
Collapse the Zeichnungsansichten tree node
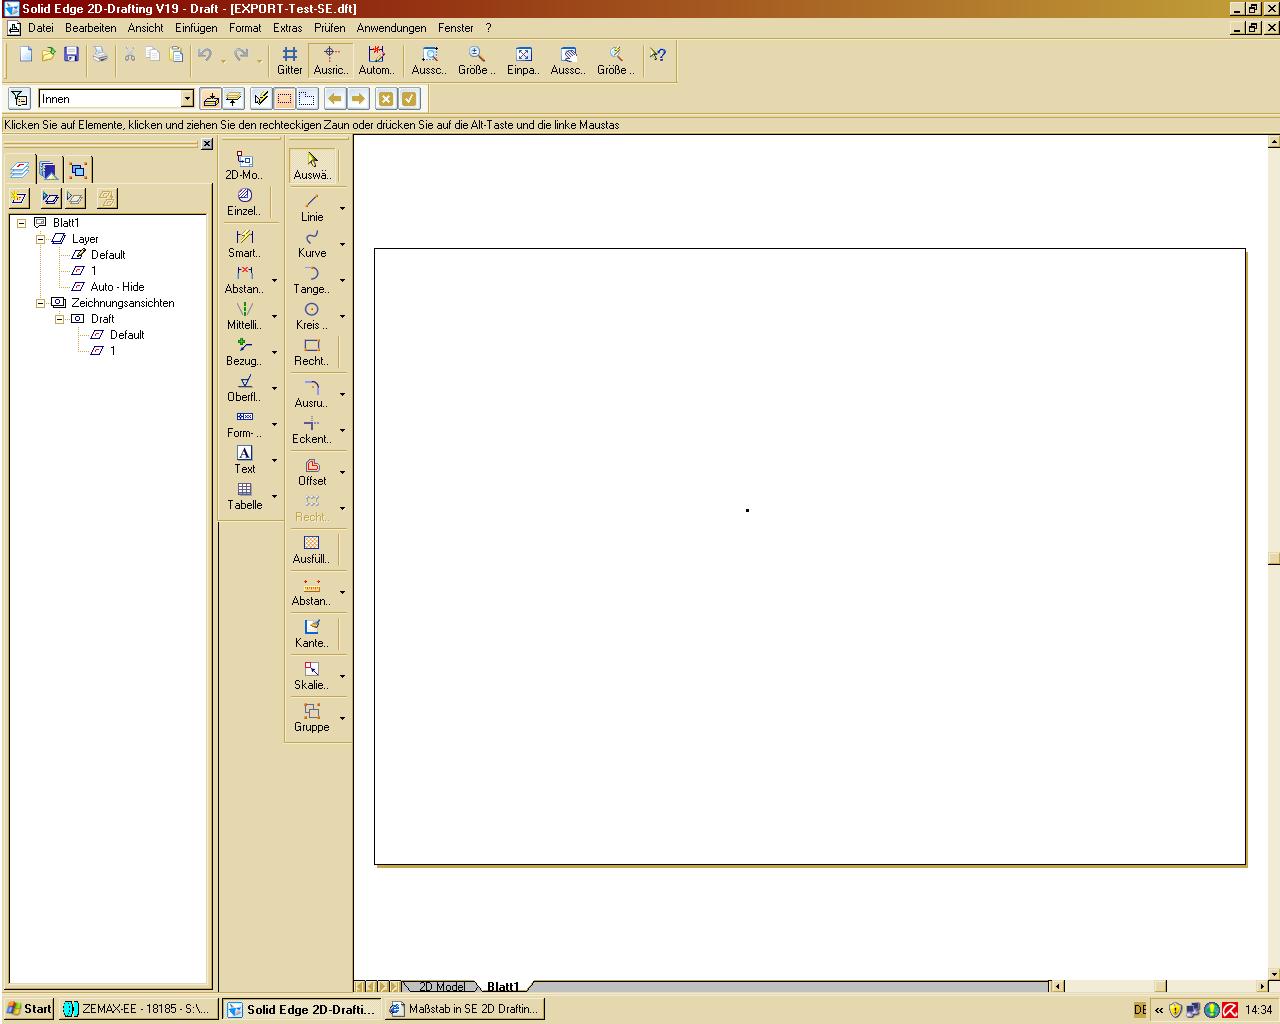(x=41, y=303)
